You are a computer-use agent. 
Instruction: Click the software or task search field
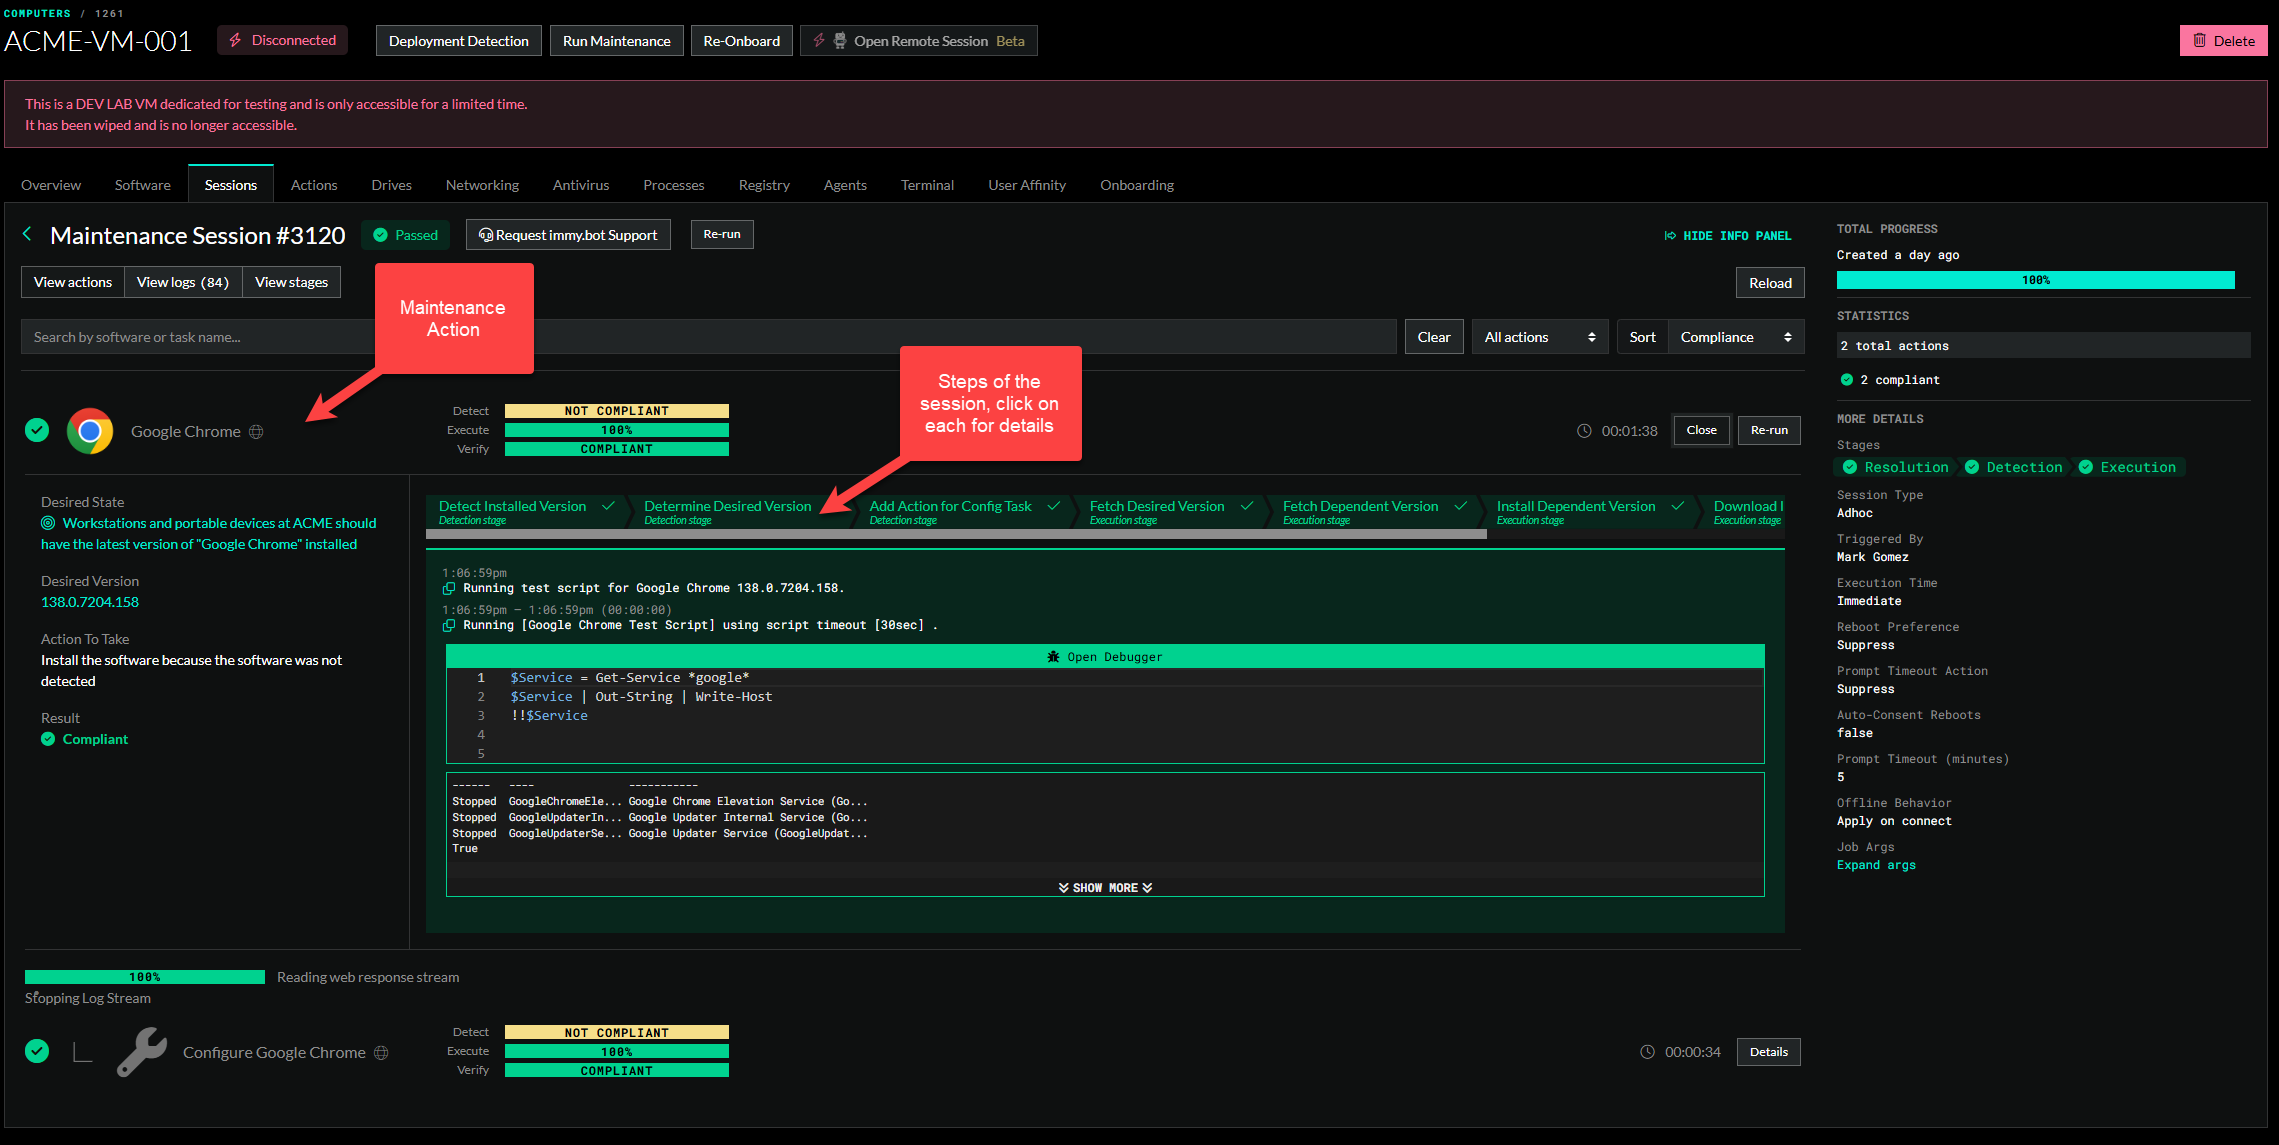[200, 337]
